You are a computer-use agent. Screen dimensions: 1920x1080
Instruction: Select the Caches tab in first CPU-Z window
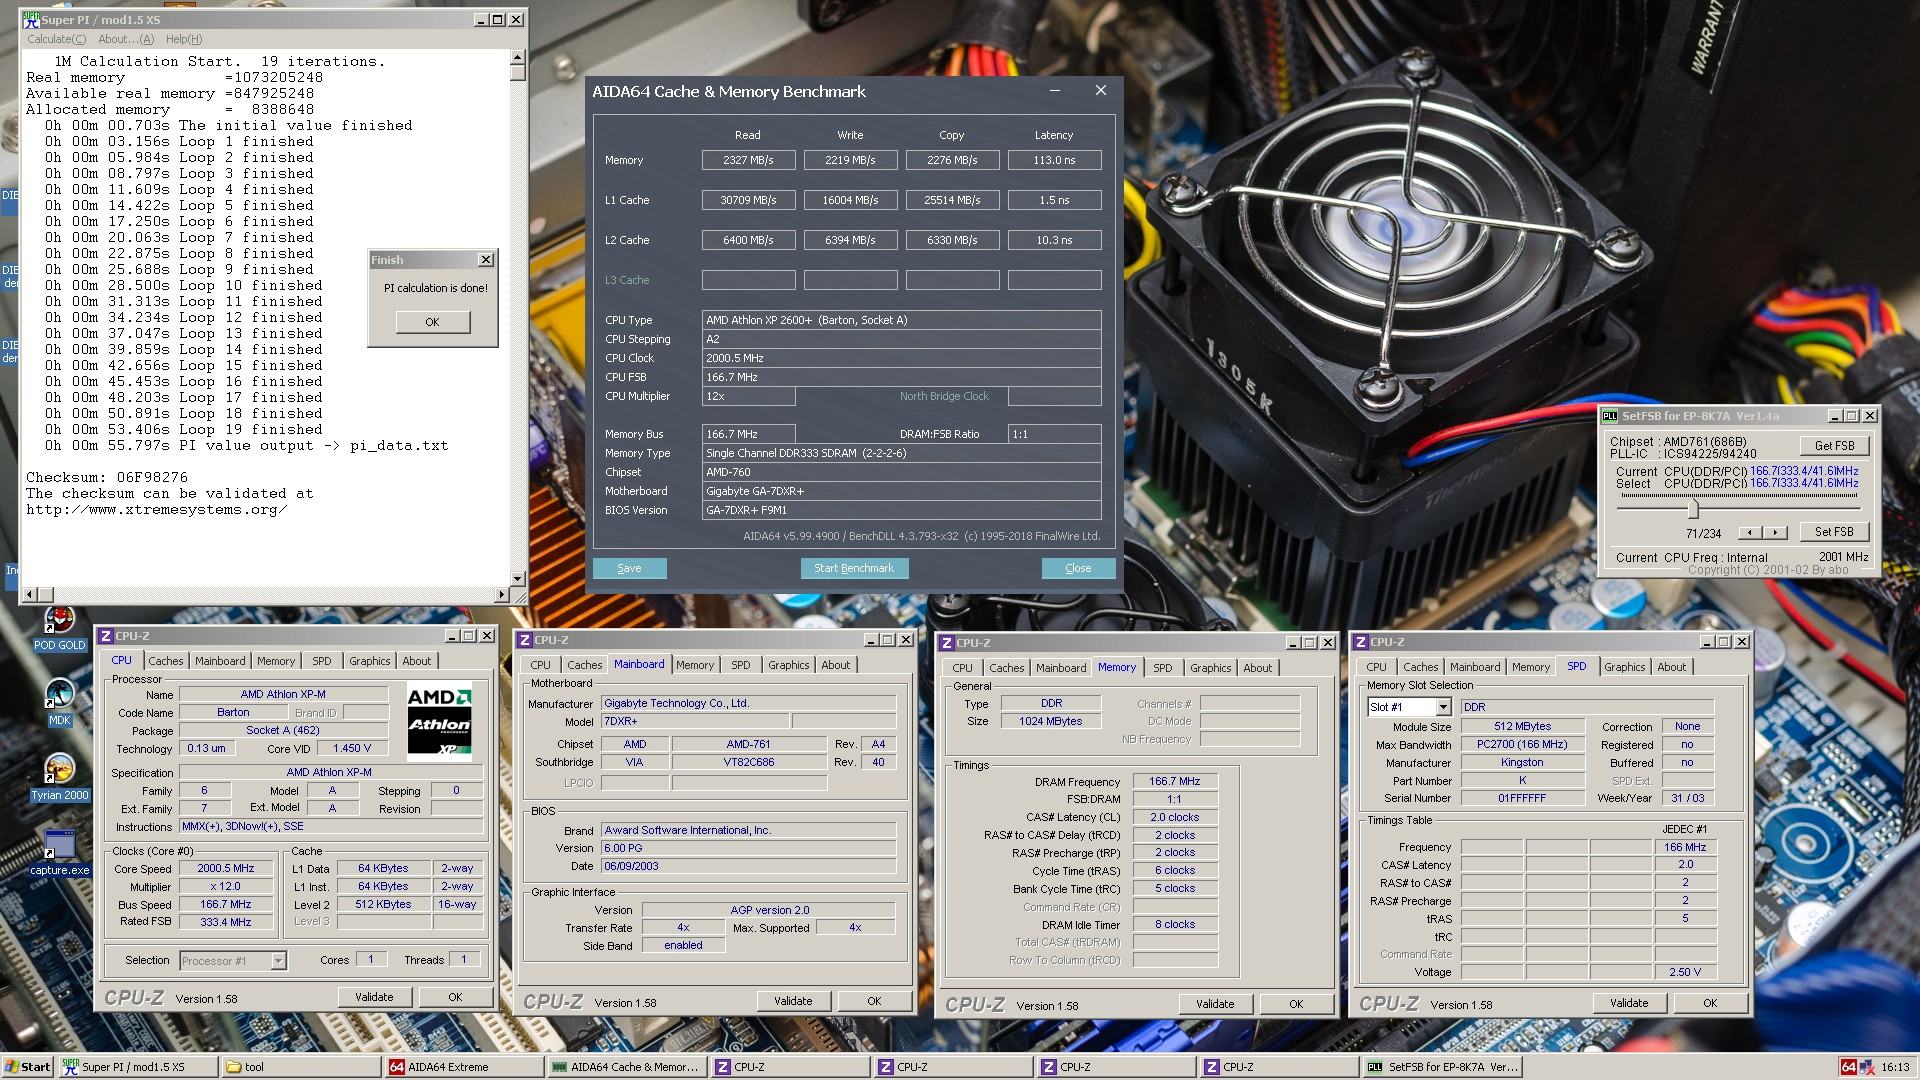166,661
